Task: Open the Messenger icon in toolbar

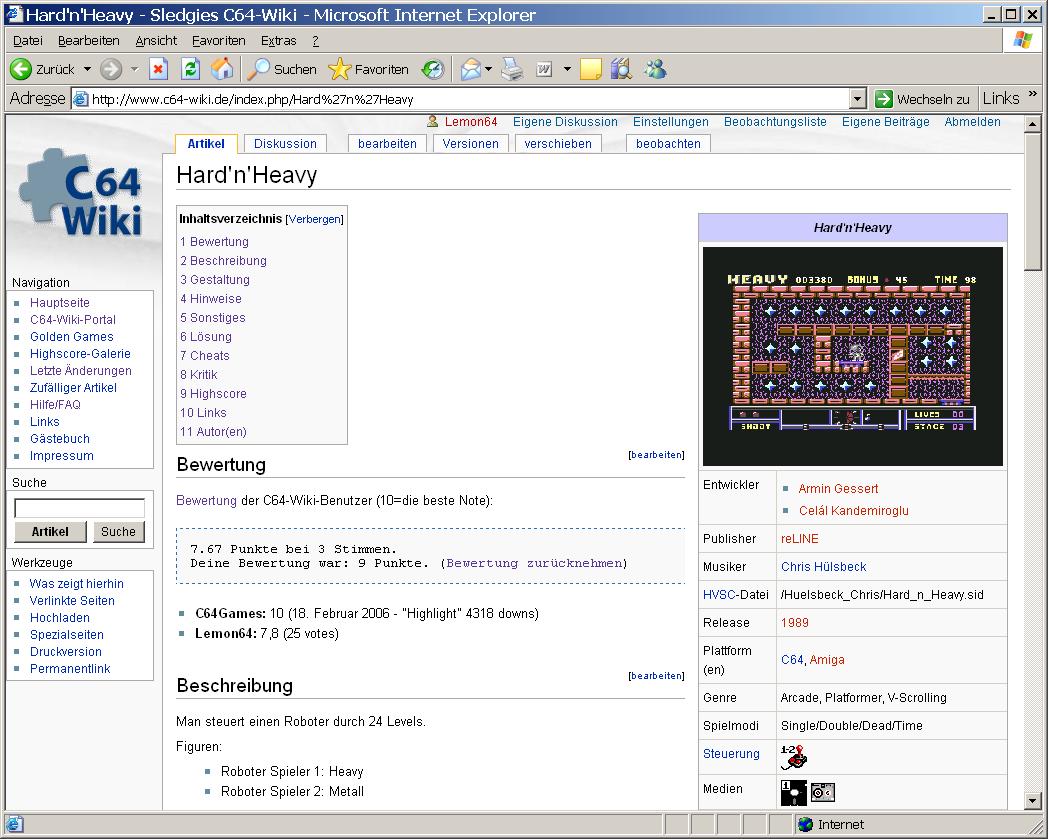Action: coord(655,69)
